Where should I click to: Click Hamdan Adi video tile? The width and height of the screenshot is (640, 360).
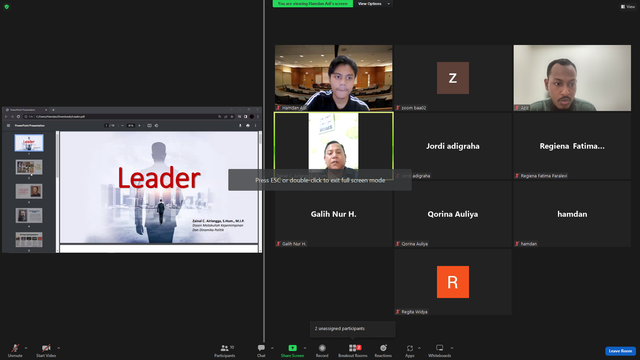[333, 78]
